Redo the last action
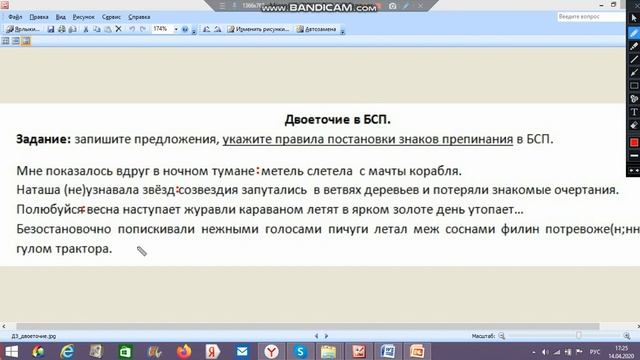Image resolution: width=640 pixels, height=360 pixels. (x=142, y=29)
